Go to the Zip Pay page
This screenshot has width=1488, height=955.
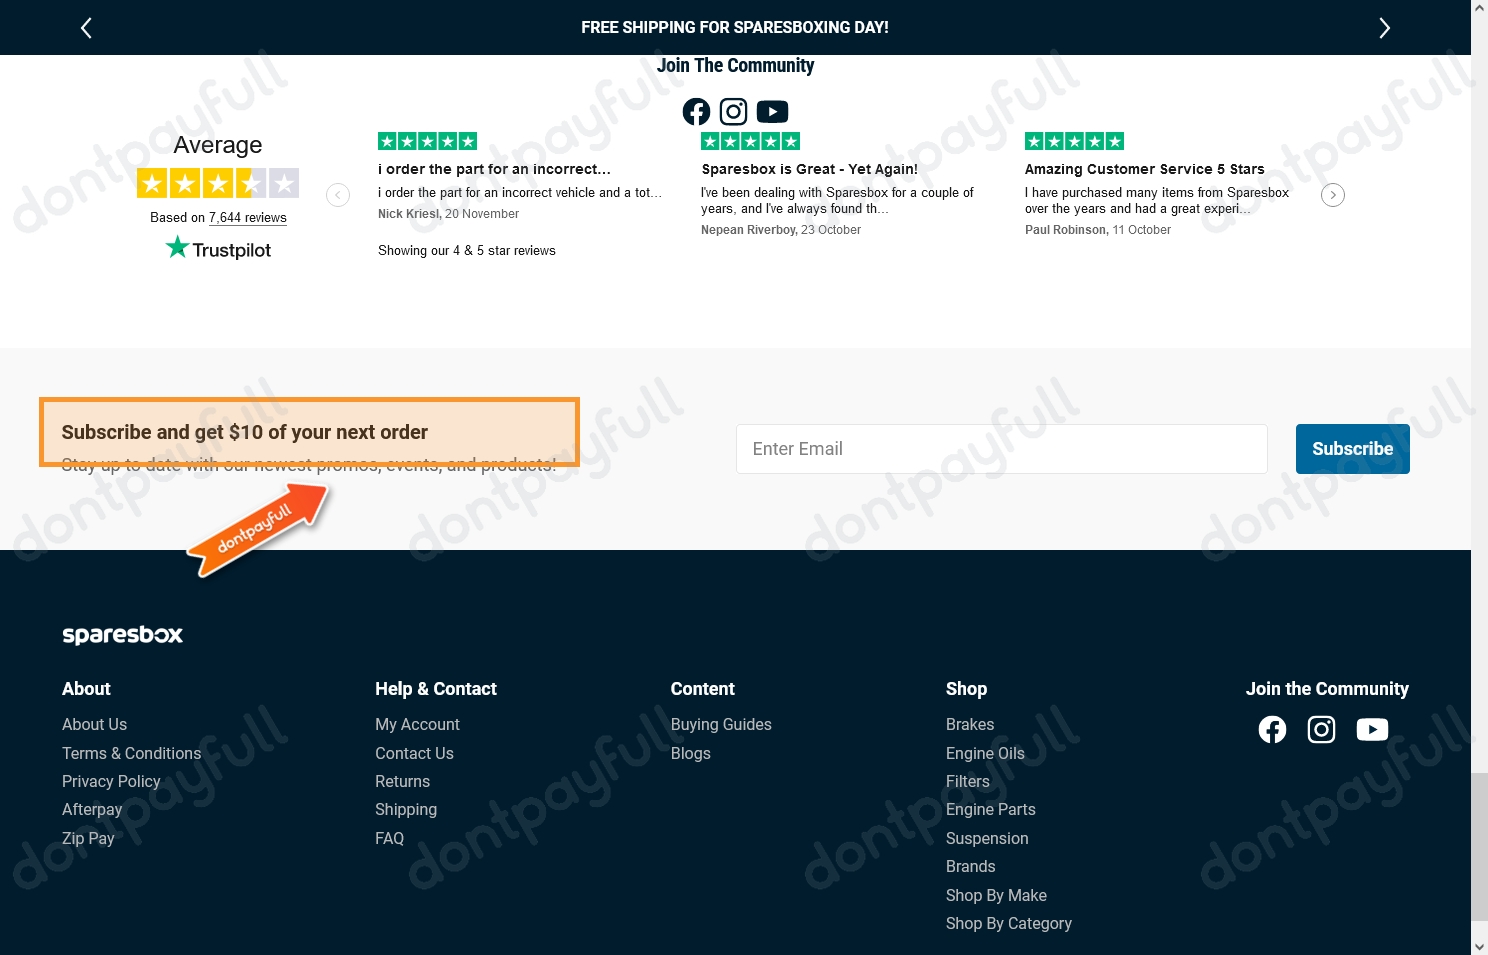[x=88, y=838]
